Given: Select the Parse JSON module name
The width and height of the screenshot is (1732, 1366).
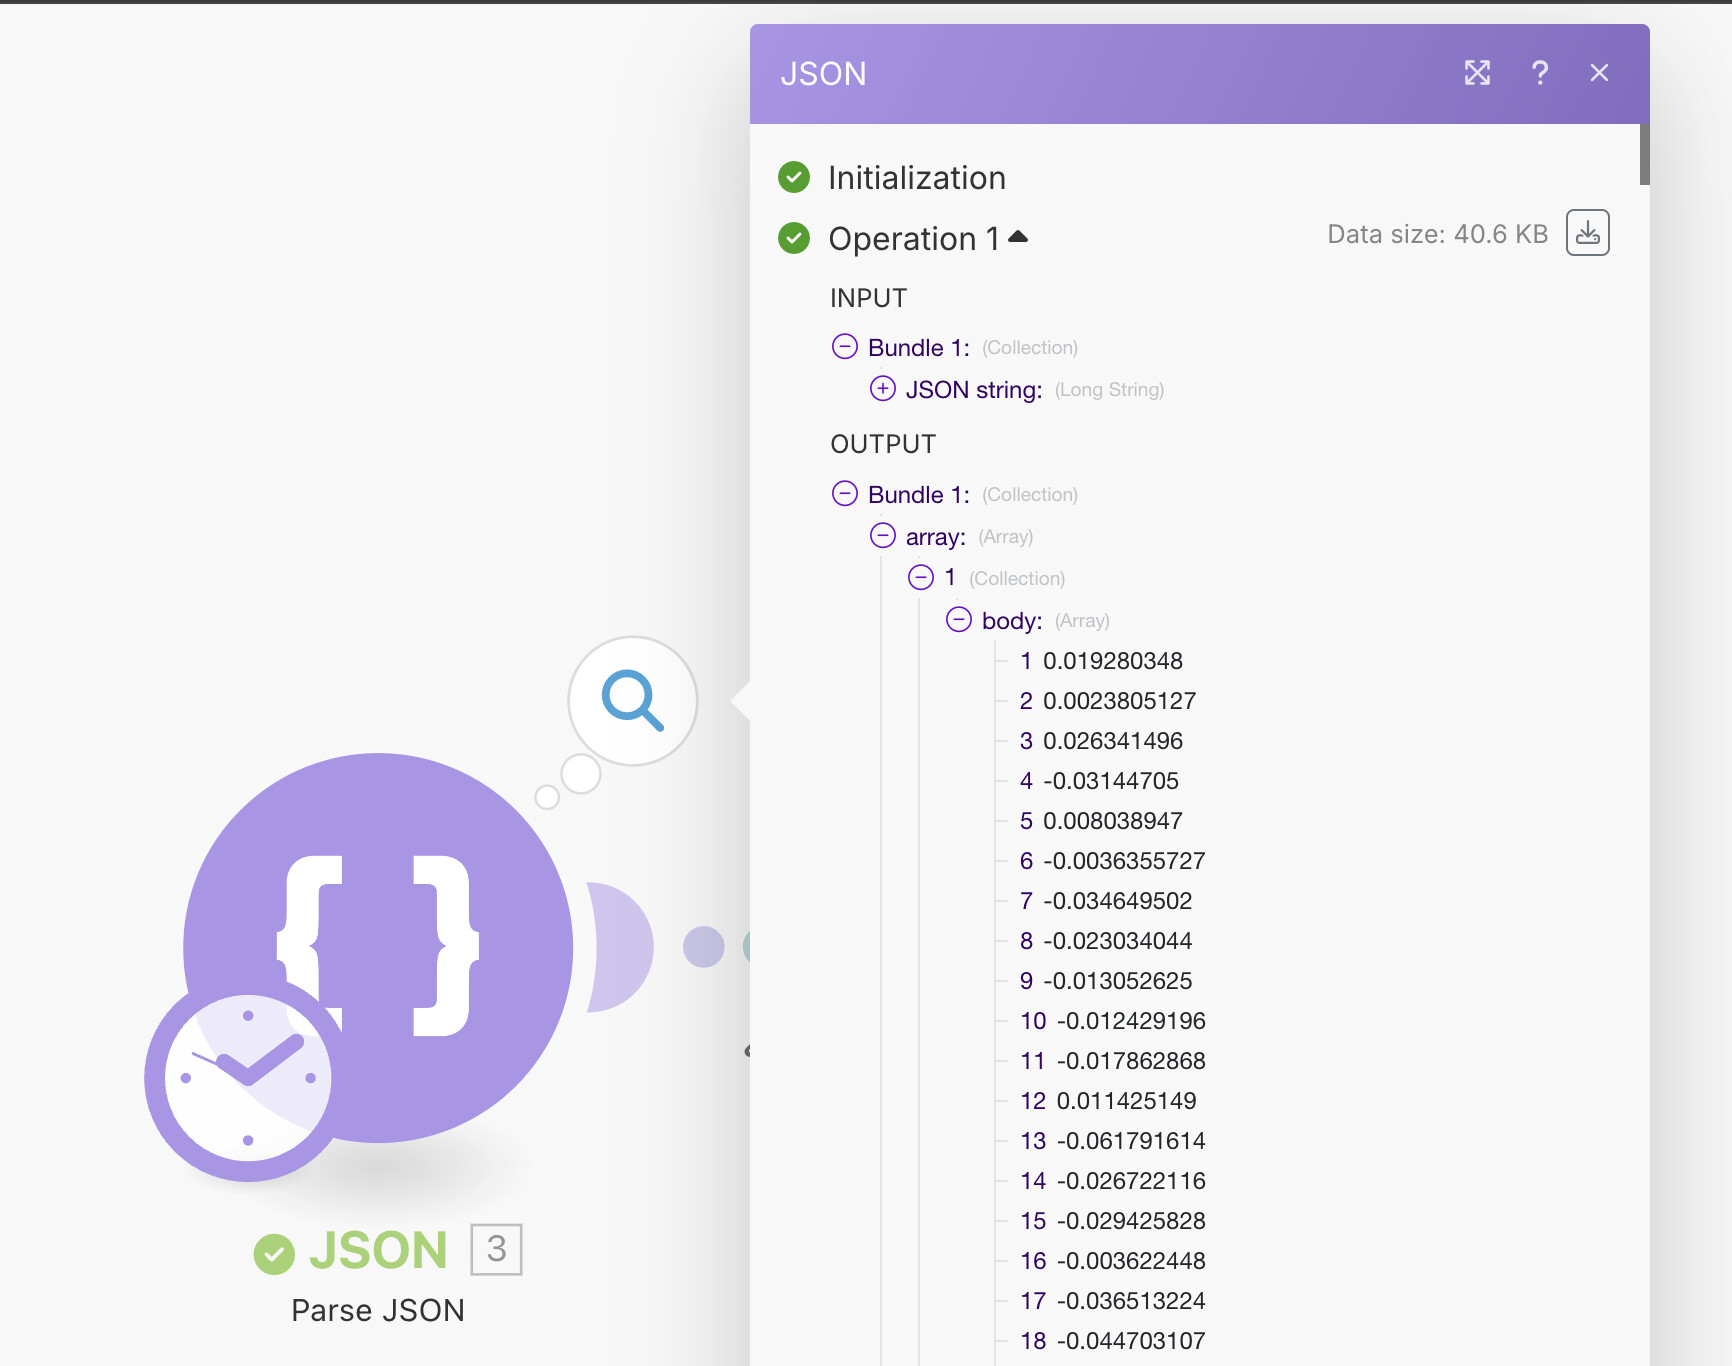Looking at the screenshot, I should [x=378, y=1310].
